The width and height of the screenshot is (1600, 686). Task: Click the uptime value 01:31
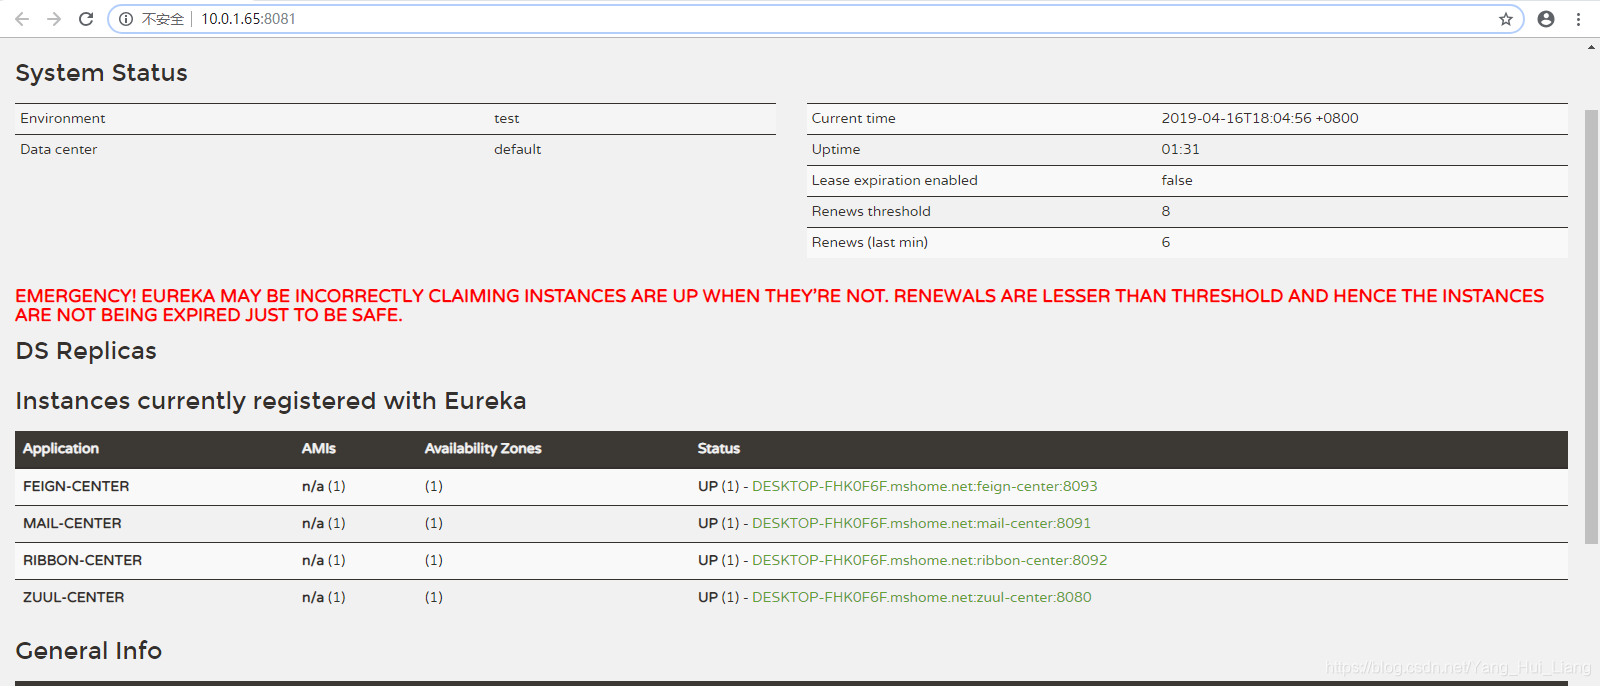[1180, 149]
